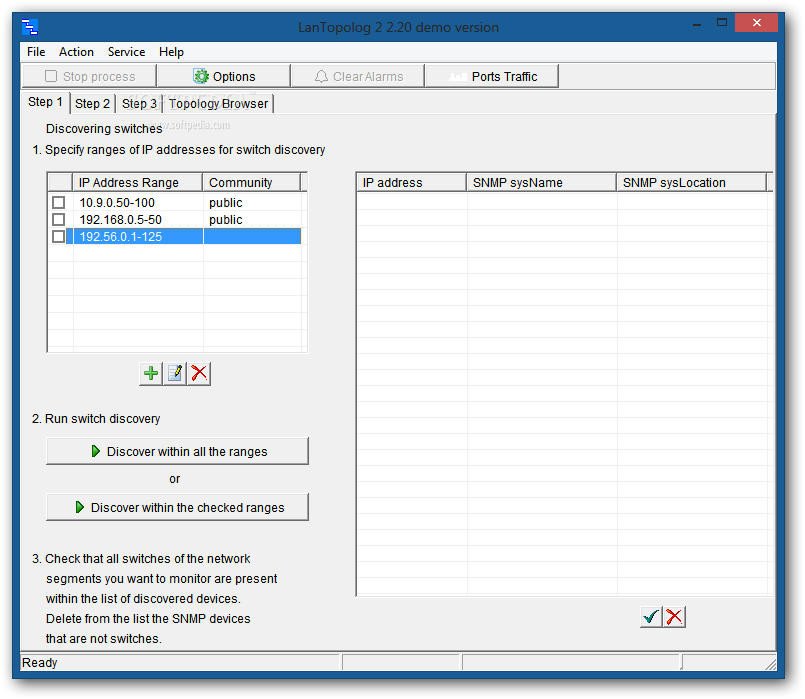Viewport: 805px width, 699px height.
Task: Open Options with the gear button
Action: (x=224, y=76)
